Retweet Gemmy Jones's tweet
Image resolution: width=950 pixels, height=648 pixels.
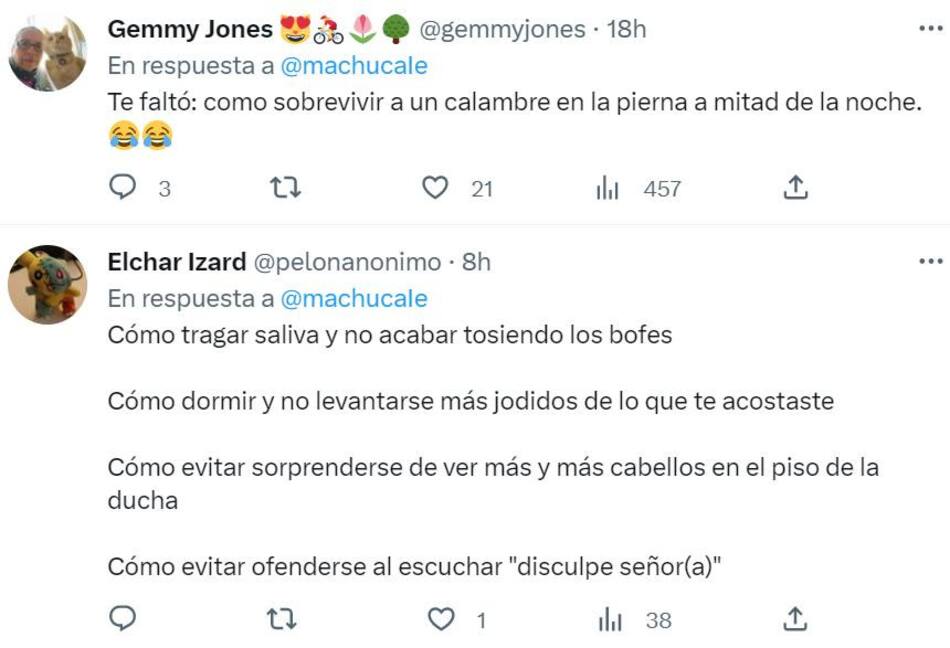click(285, 188)
